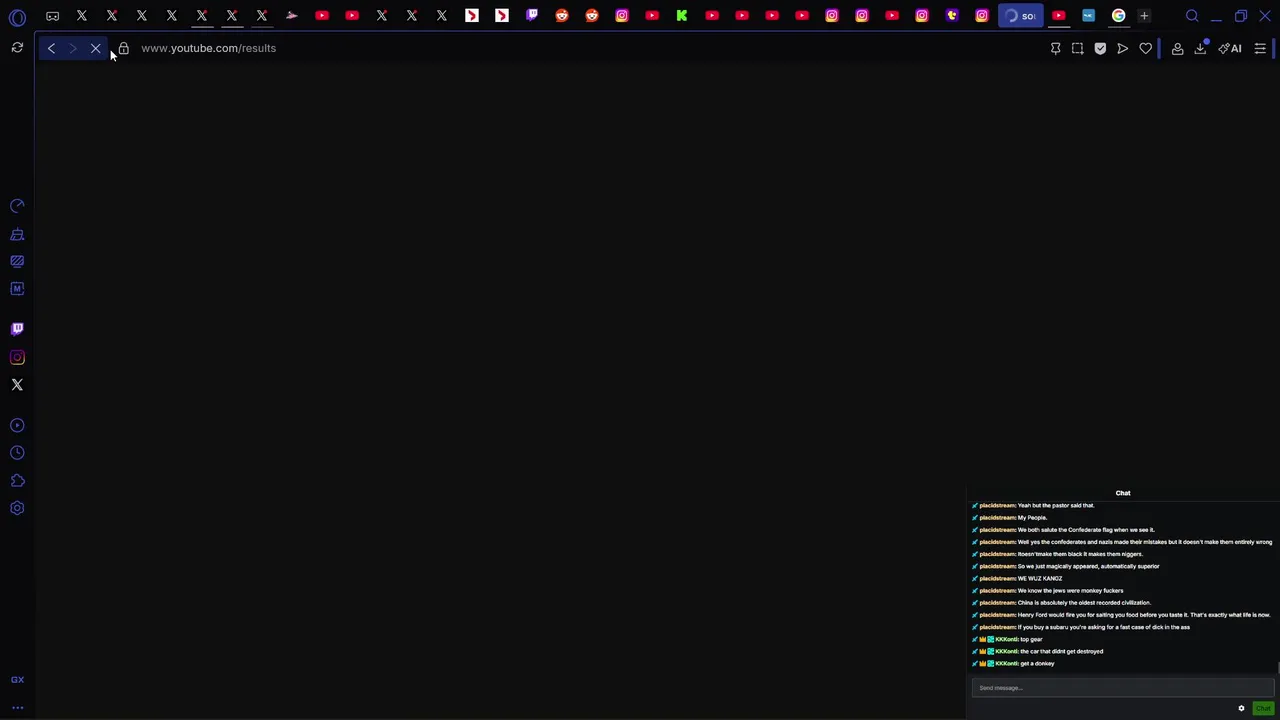Add page to bookmarks with heart icon
The width and height of the screenshot is (1280, 720).
pos(1145,48)
